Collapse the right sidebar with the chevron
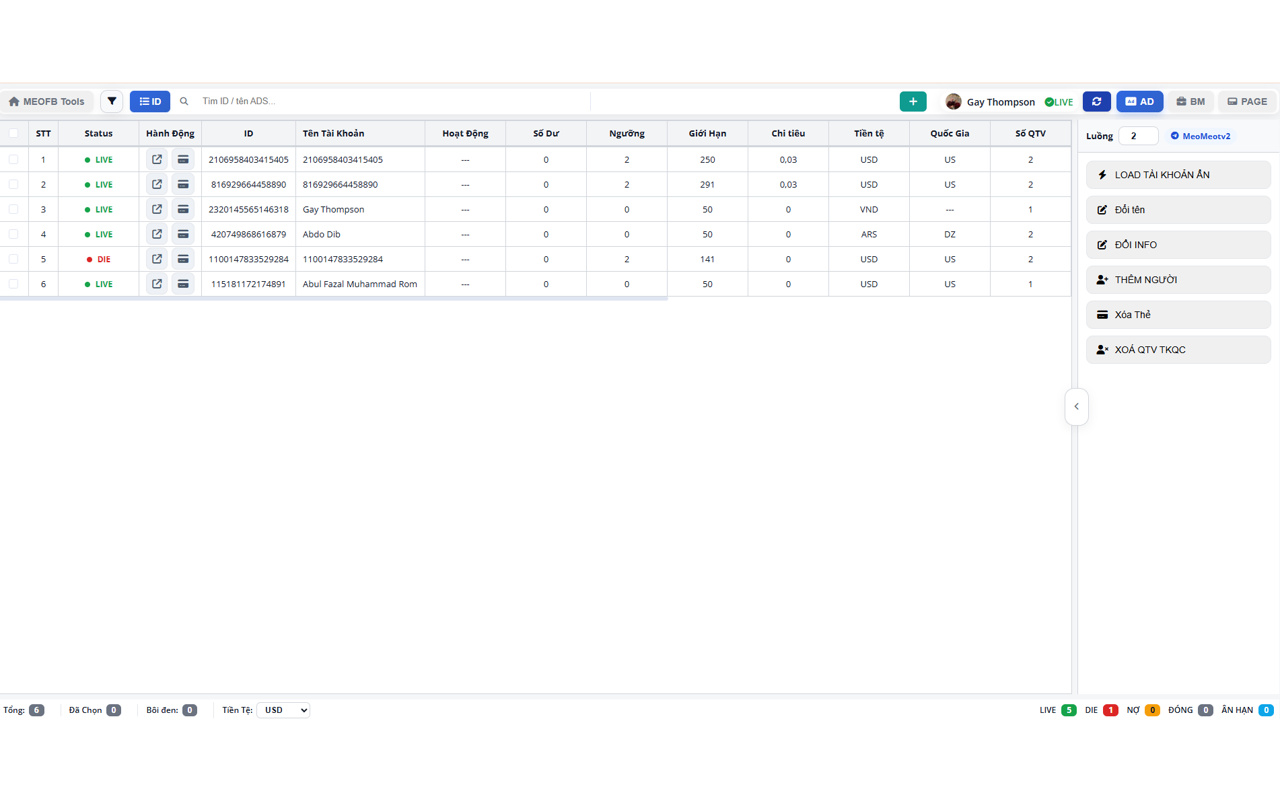This screenshot has height=800, width=1280. click(x=1076, y=406)
